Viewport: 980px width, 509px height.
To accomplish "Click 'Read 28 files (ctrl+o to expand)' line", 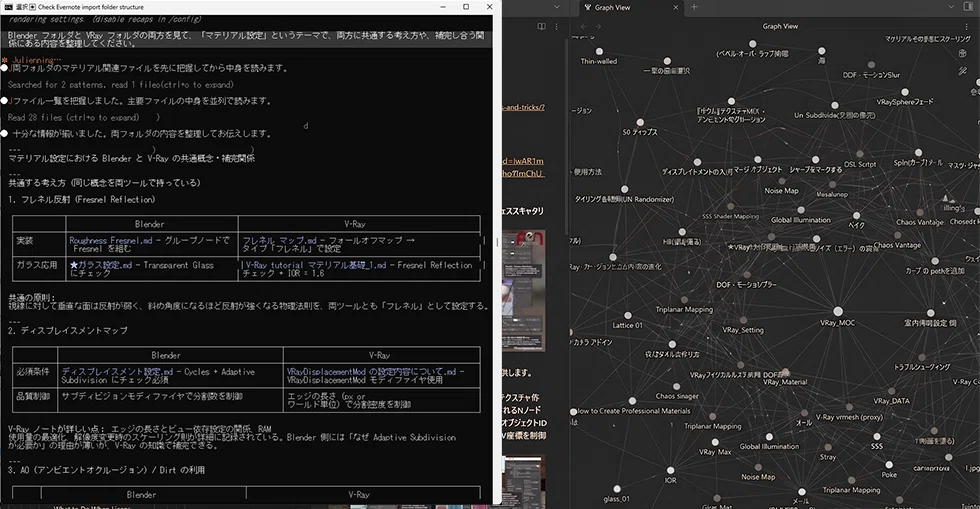I will (x=74, y=117).
